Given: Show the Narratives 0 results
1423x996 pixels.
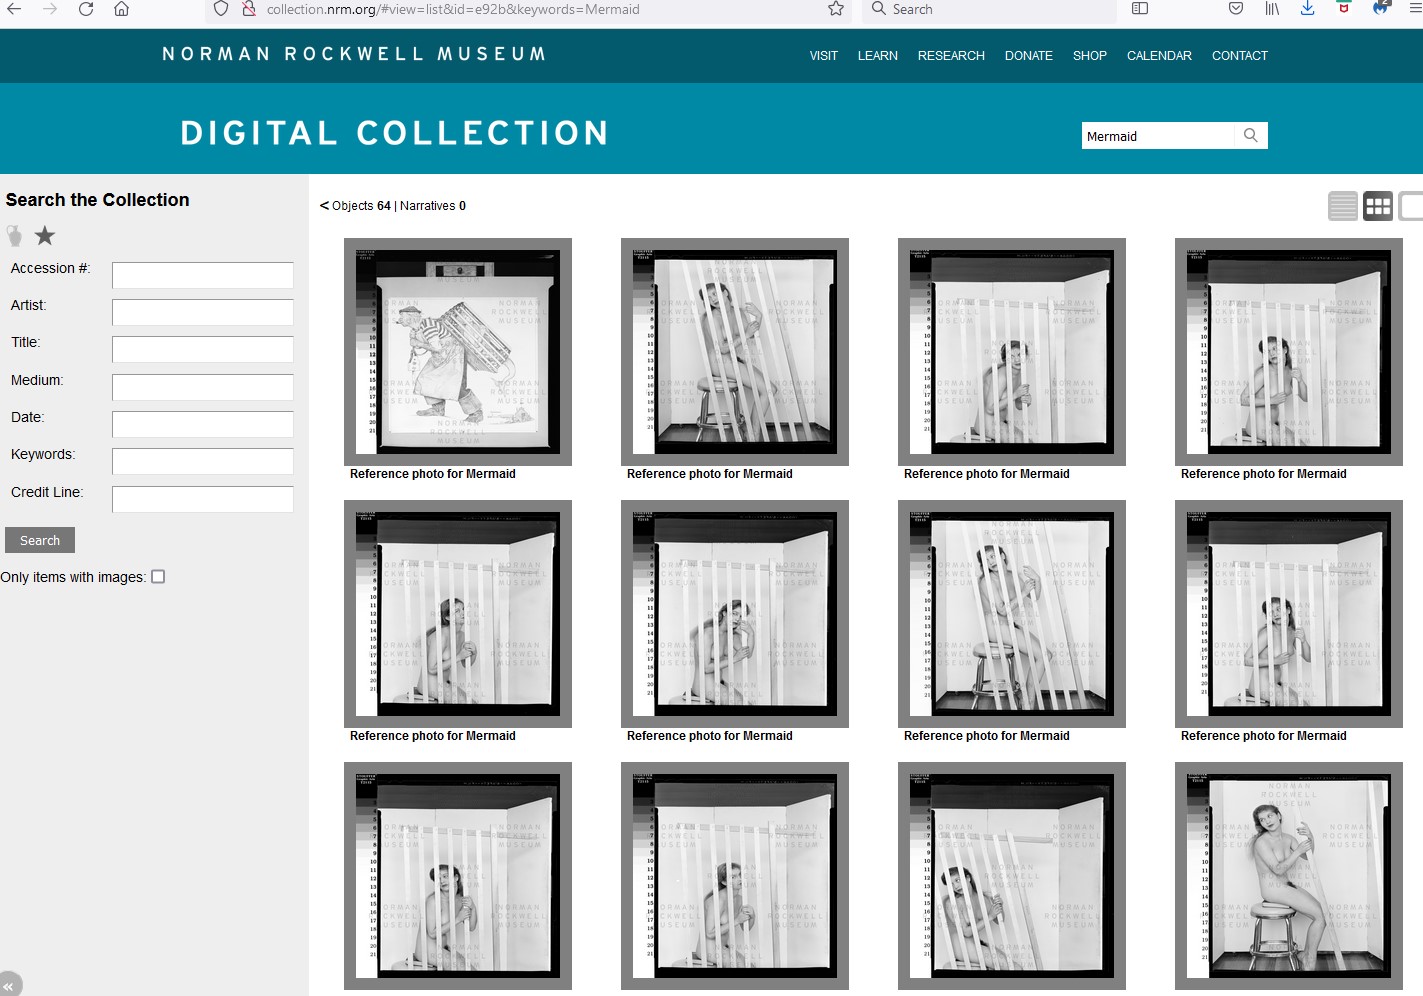Looking at the screenshot, I should 433,206.
